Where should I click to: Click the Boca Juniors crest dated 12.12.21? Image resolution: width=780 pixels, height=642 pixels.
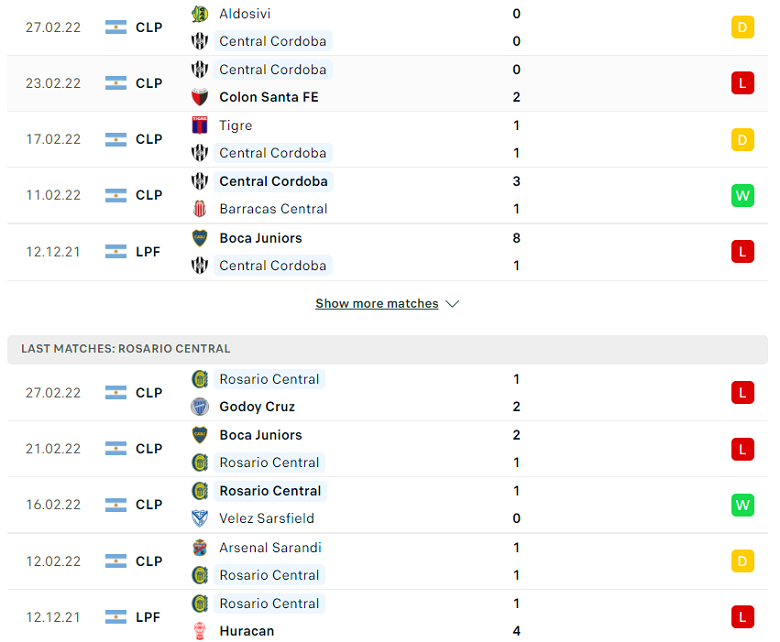[x=199, y=238]
